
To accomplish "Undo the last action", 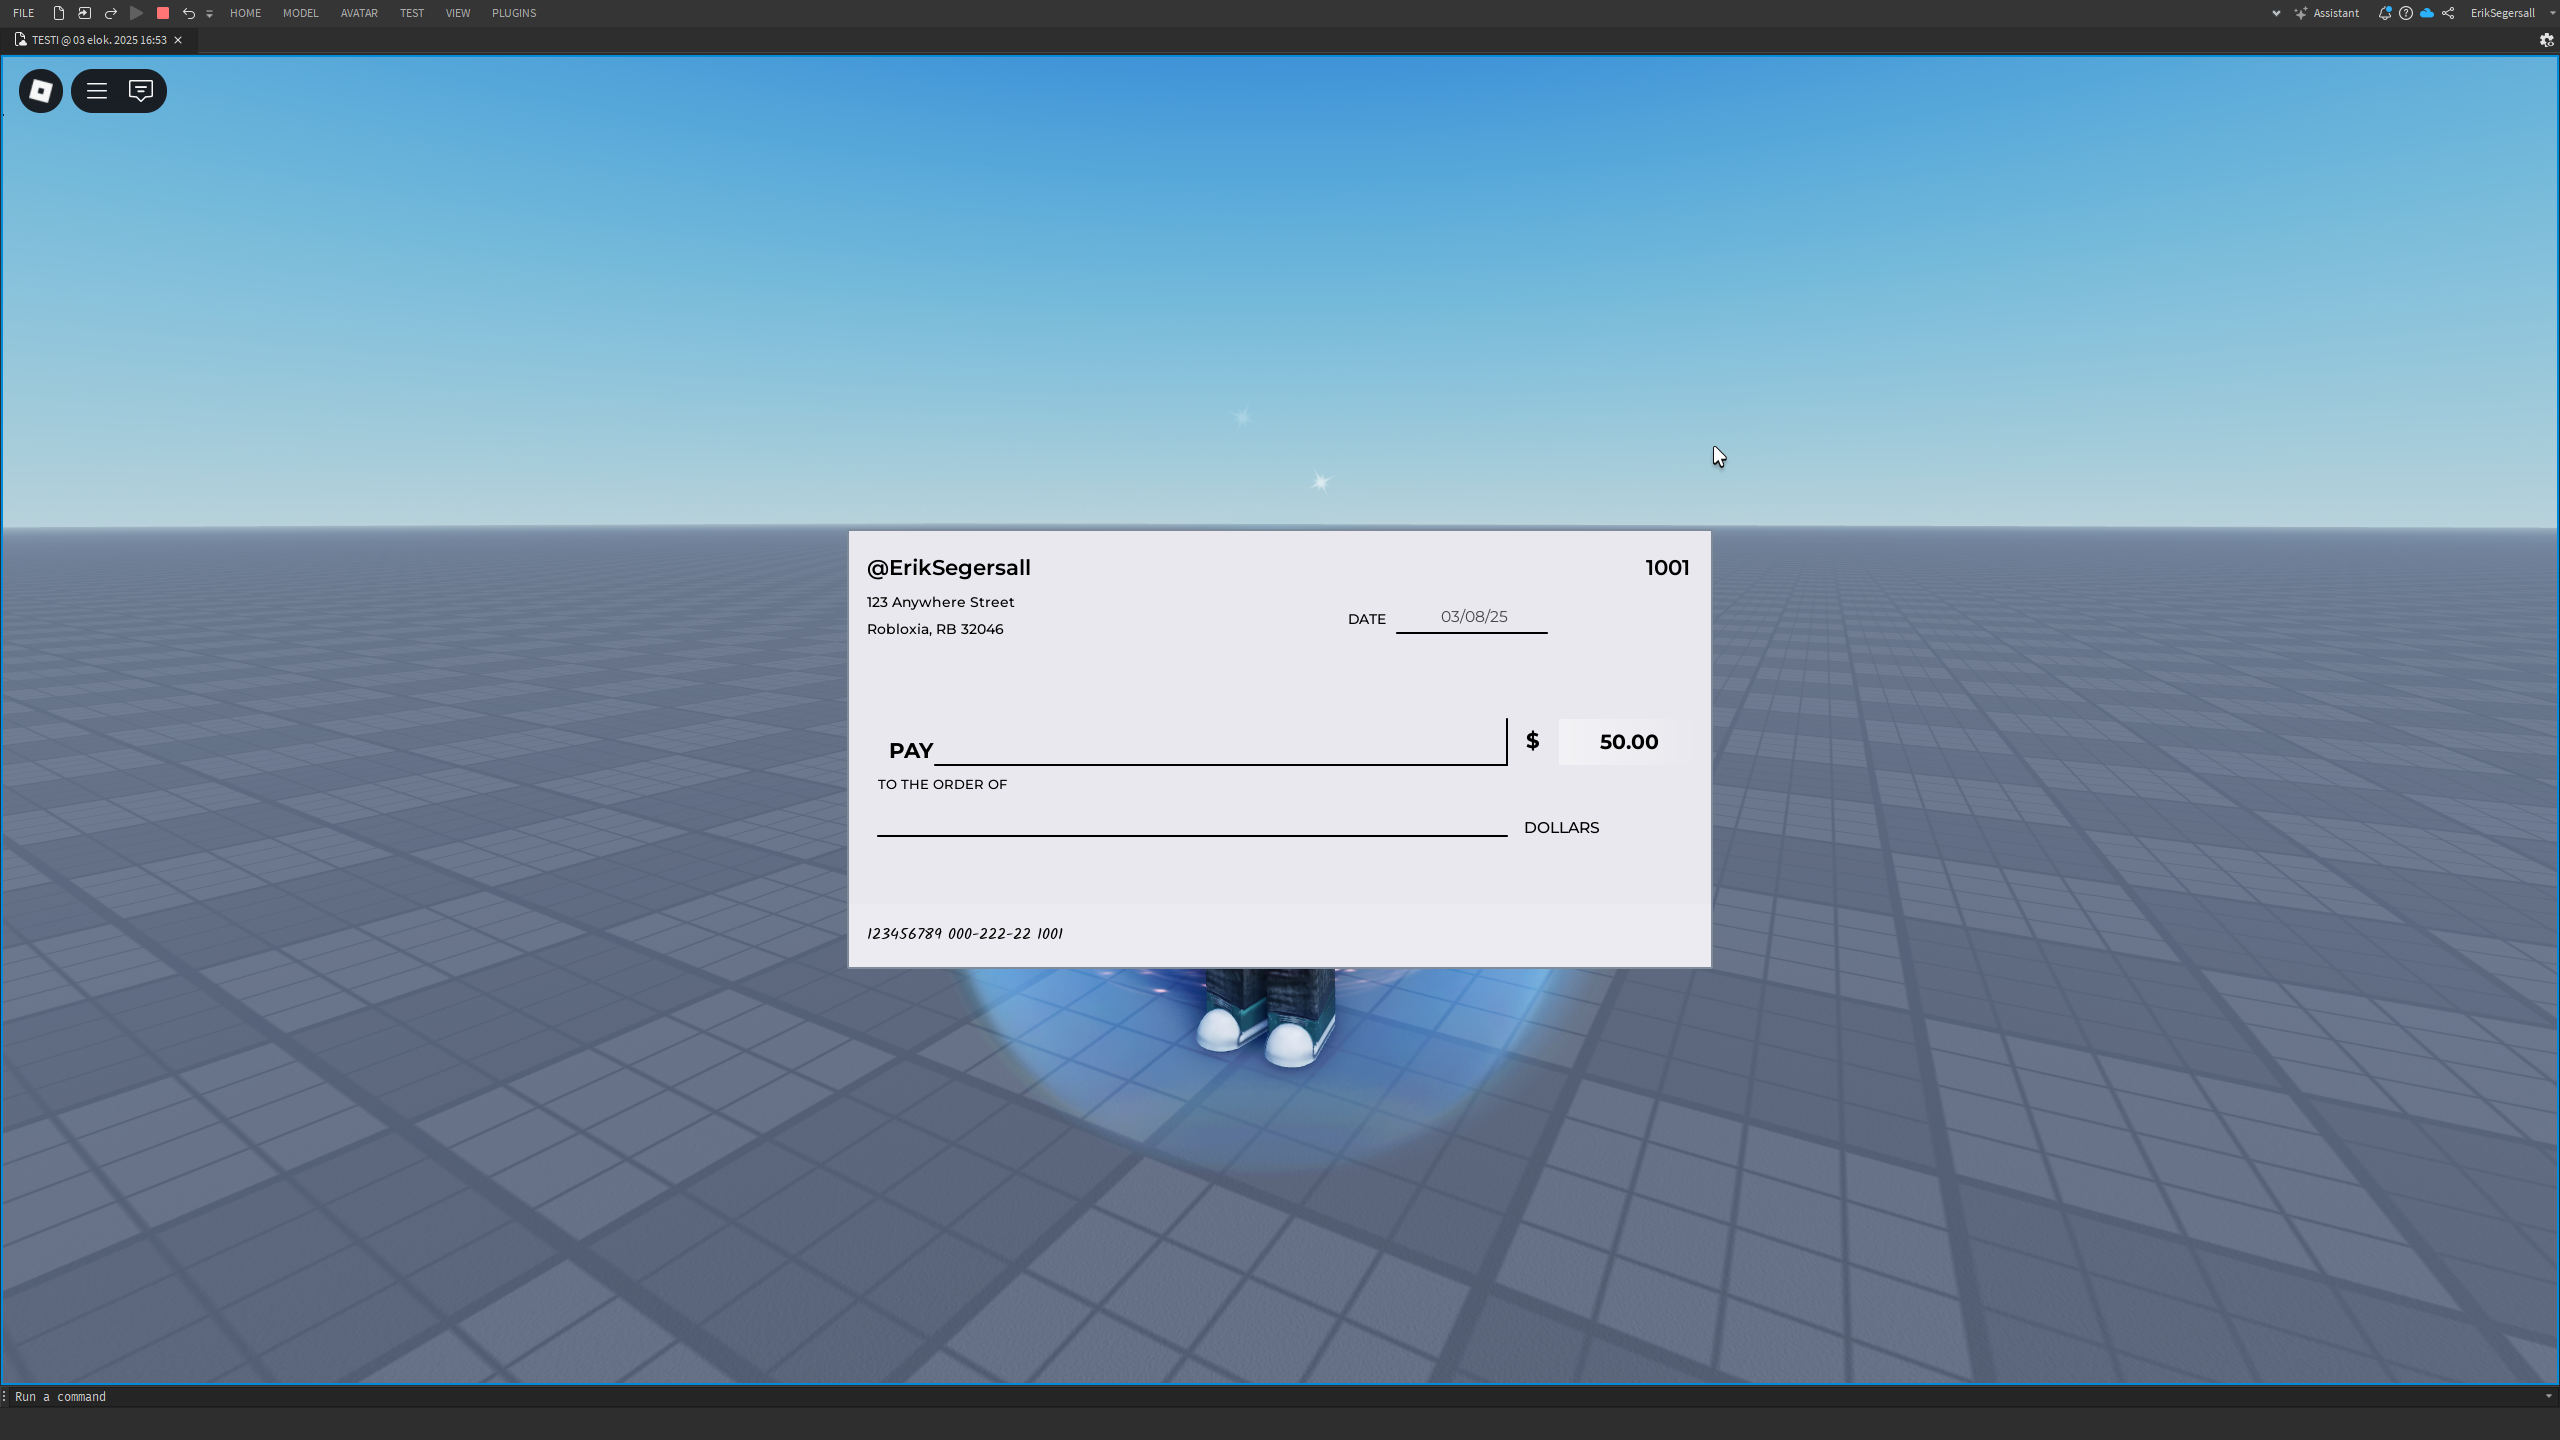I will point(190,13).
